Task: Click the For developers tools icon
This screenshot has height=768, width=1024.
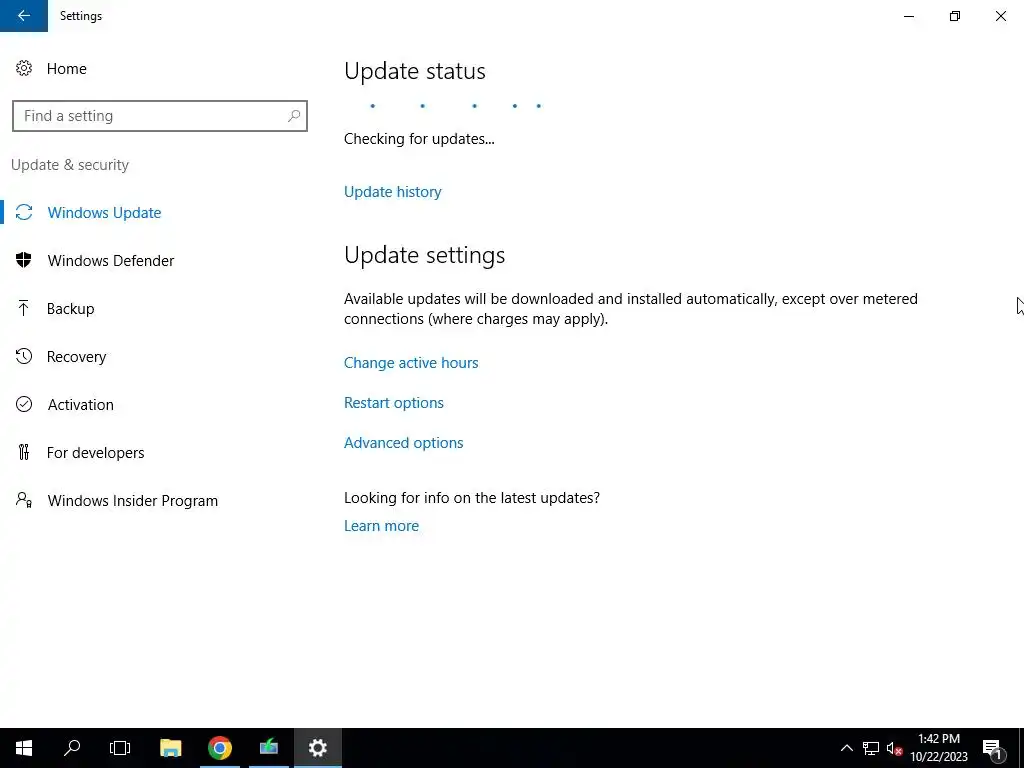Action: (24, 452)
